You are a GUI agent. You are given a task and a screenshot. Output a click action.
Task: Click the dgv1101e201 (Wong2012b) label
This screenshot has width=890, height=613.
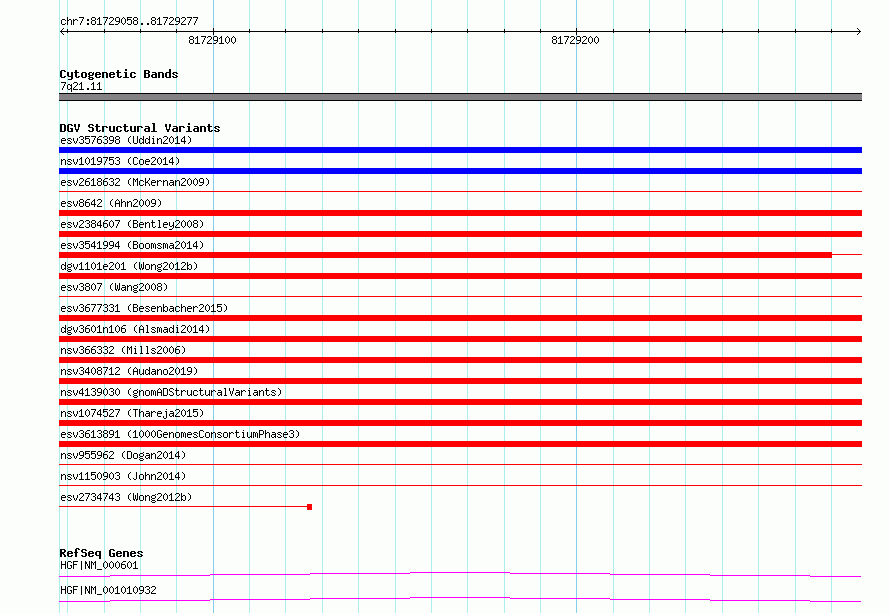(129, 266)
